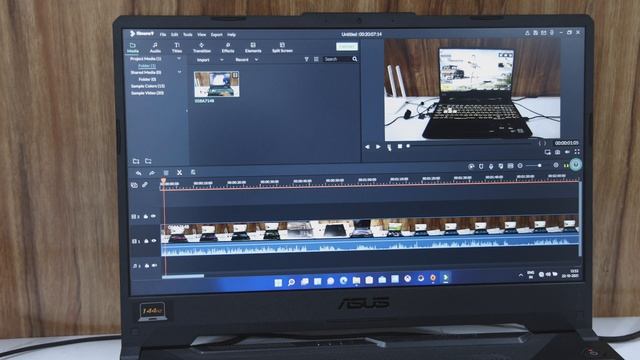The width and height of the screenshot is (640, 360).
Task: Collapse the Shared Media tree section
Action: click(x=179, y=72)
